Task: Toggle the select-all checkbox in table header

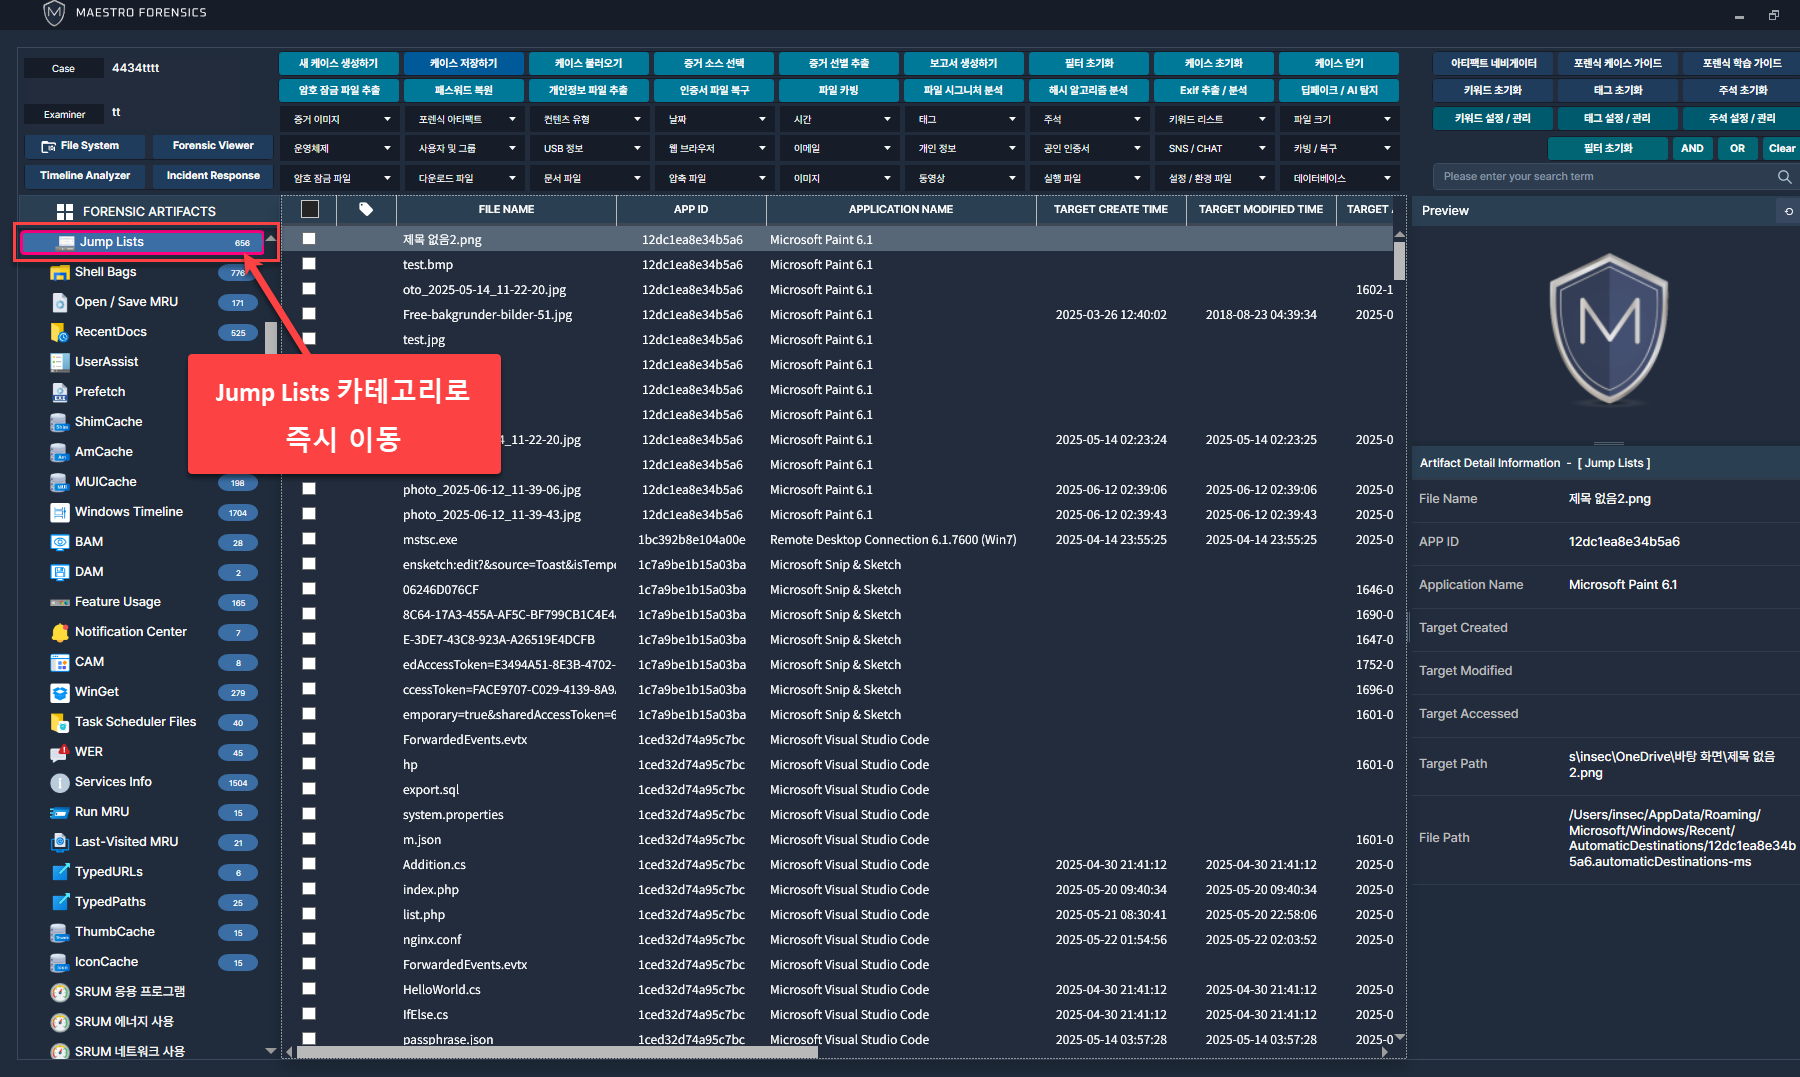Action: [x=310, y=209]
